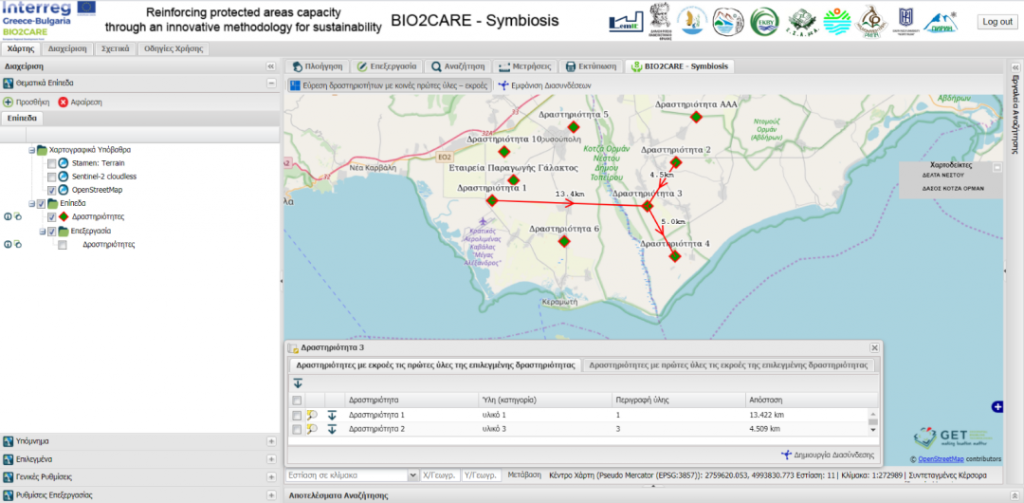Click Δραστηριότητα 6 marker on map

564,242
